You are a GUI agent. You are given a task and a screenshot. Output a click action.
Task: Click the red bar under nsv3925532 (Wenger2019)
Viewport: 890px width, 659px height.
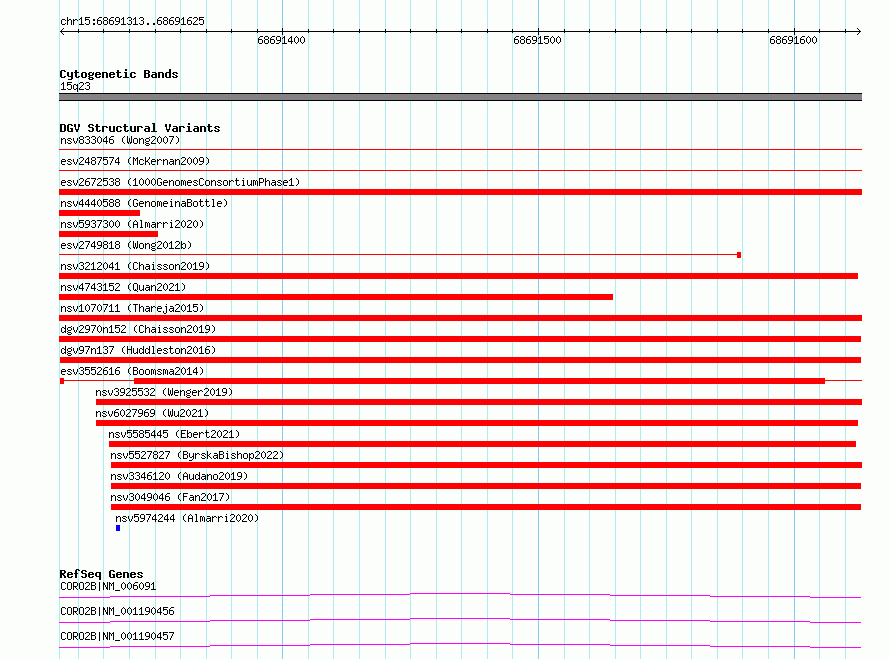[479, 402]
